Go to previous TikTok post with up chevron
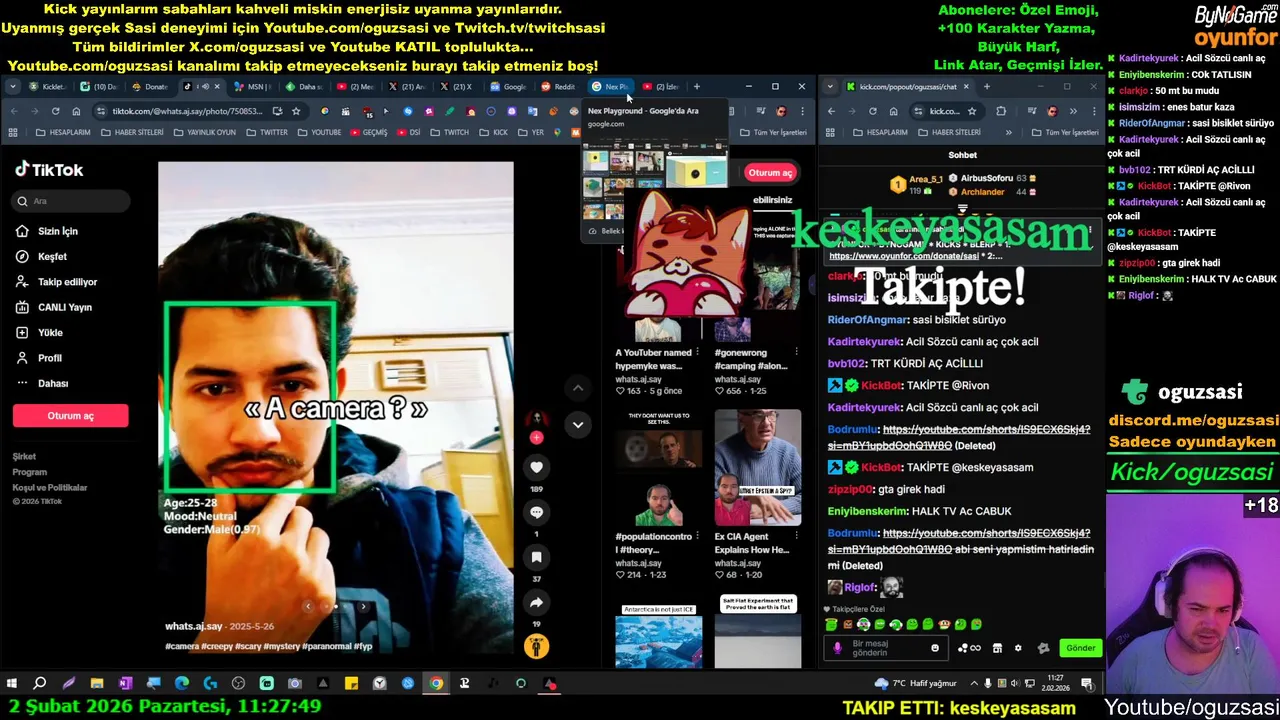 [x=577, y=388]
